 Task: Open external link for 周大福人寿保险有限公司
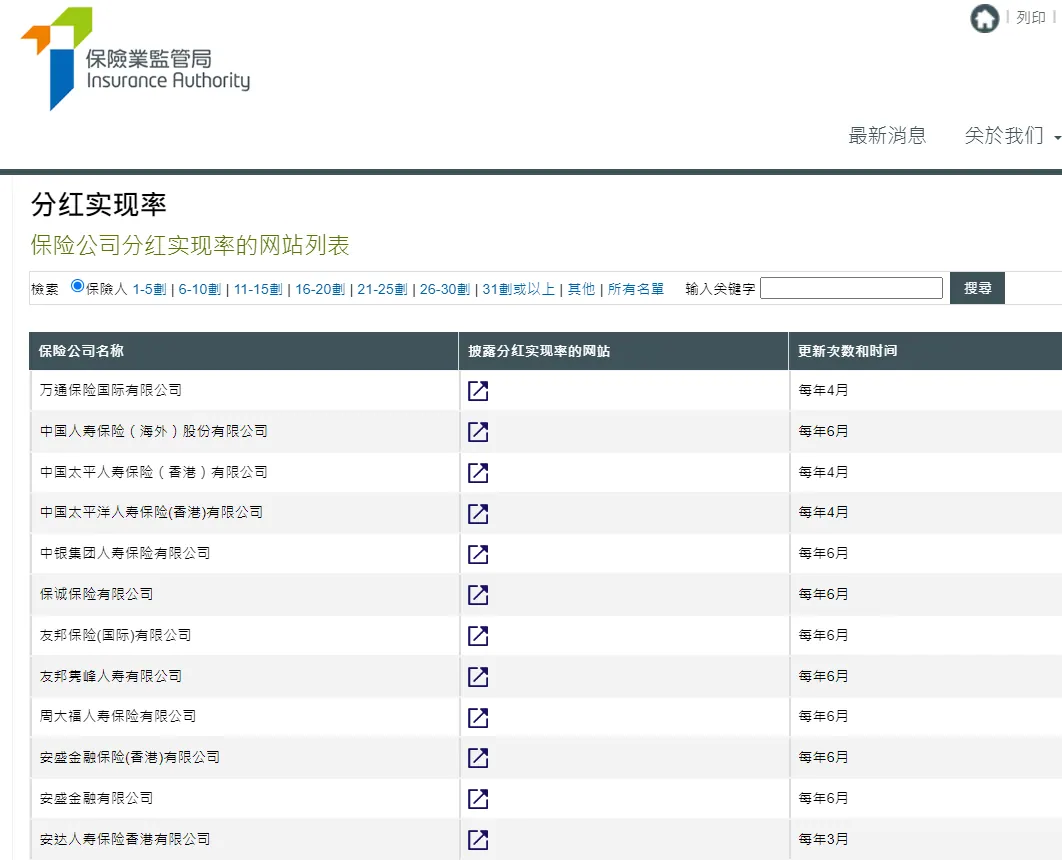tap(478, 717)
